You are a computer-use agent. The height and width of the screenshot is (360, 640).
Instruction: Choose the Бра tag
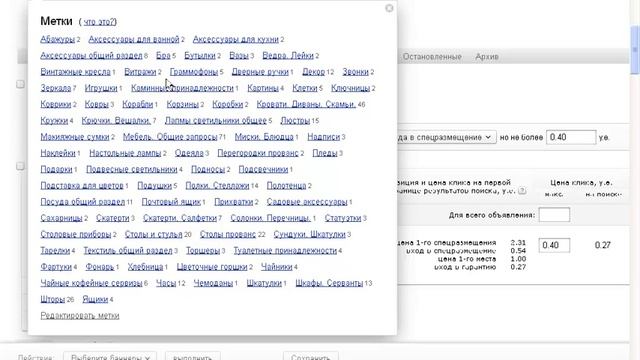tap(163, 56)
